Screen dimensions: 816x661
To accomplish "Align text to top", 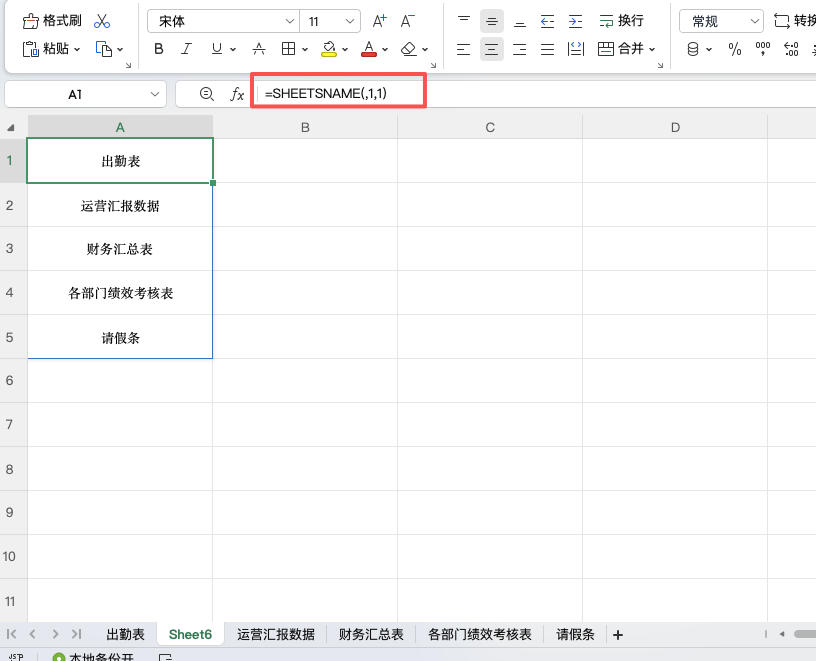I will (464, 21).
